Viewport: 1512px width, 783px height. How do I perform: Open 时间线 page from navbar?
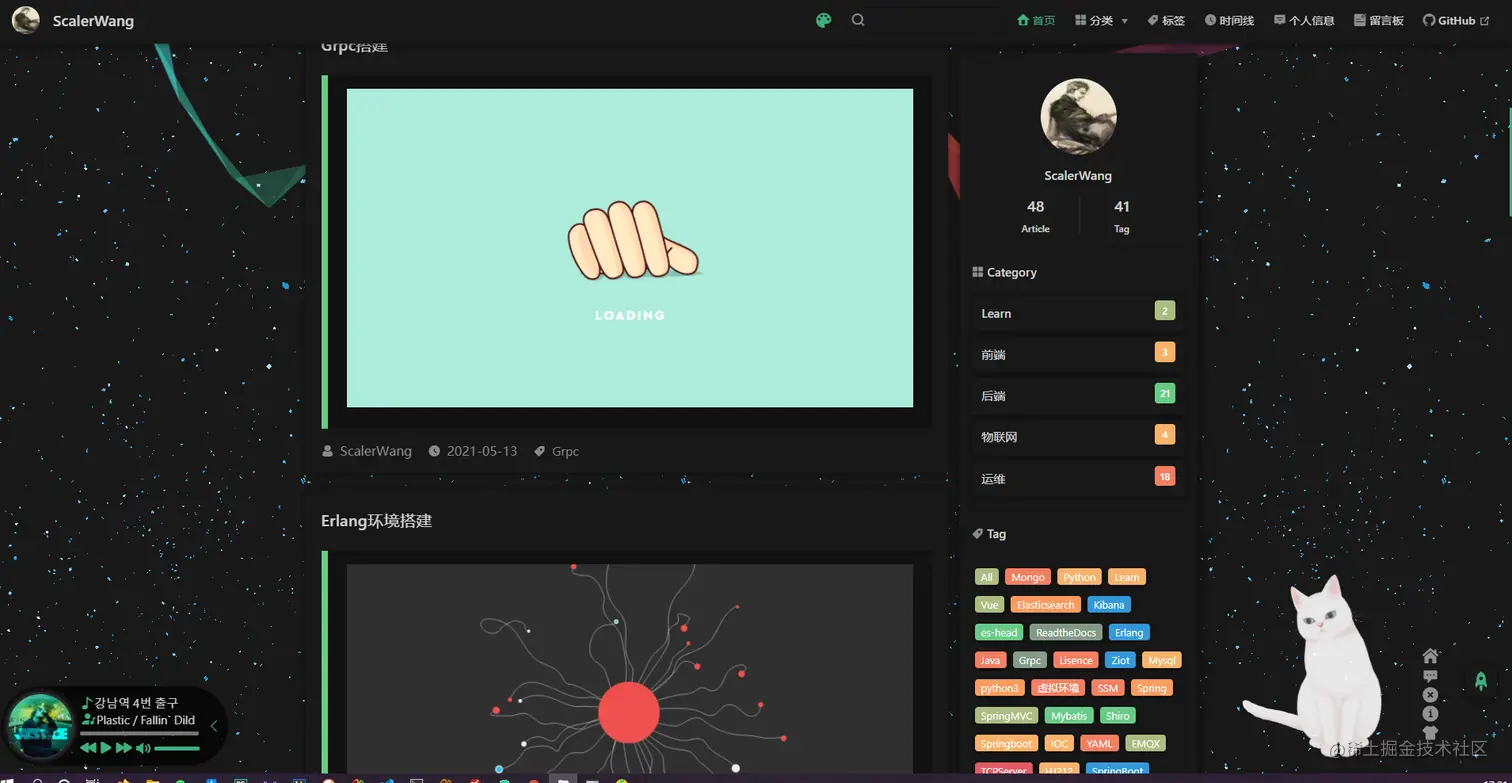click(x=1229, y=20)
